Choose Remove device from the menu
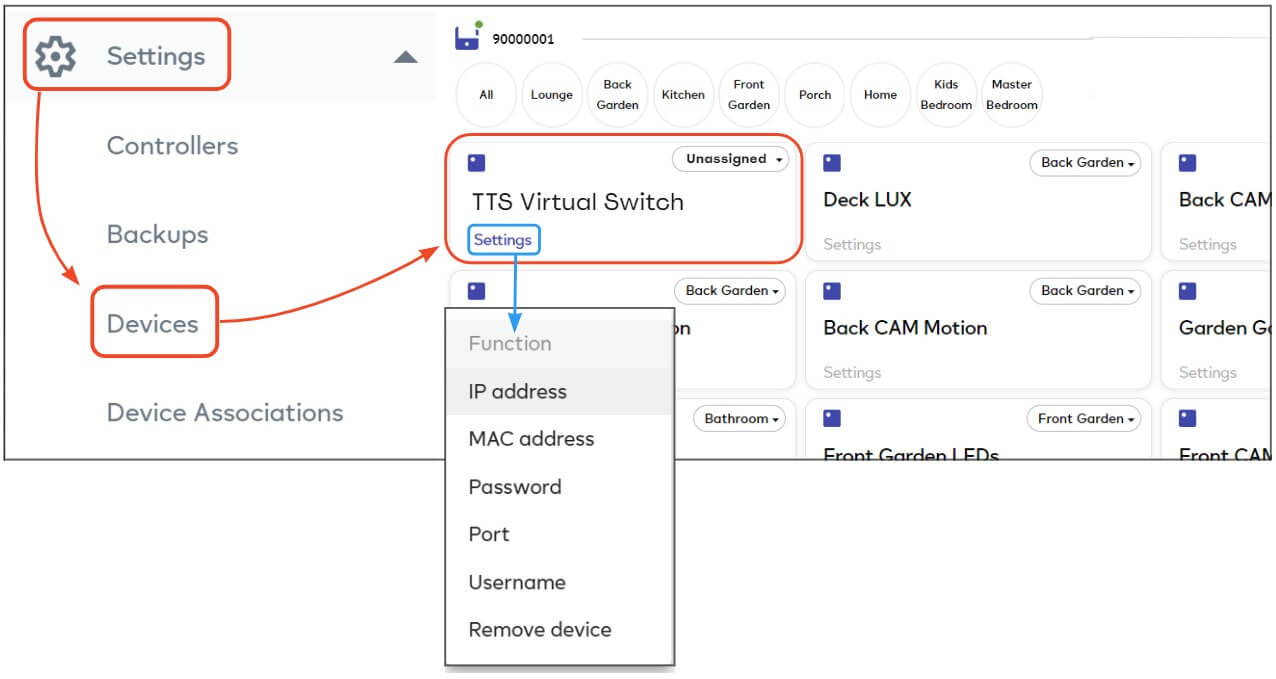The height and width of the screenshot is (679, 1276). [539, 630]
